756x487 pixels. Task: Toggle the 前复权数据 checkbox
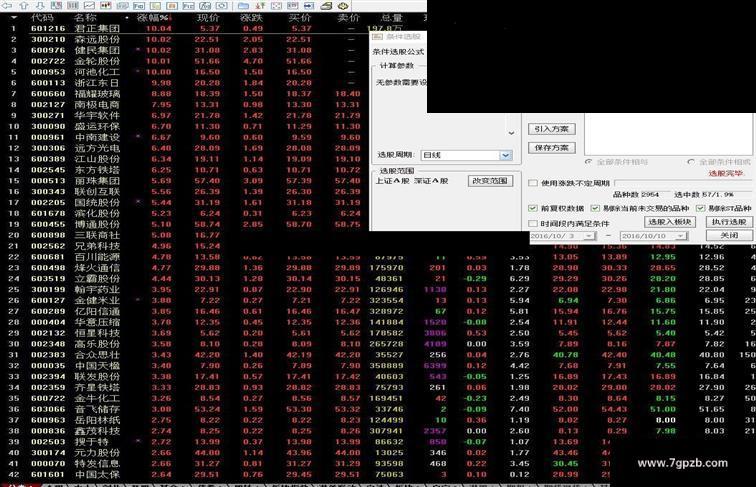[533, 208]
